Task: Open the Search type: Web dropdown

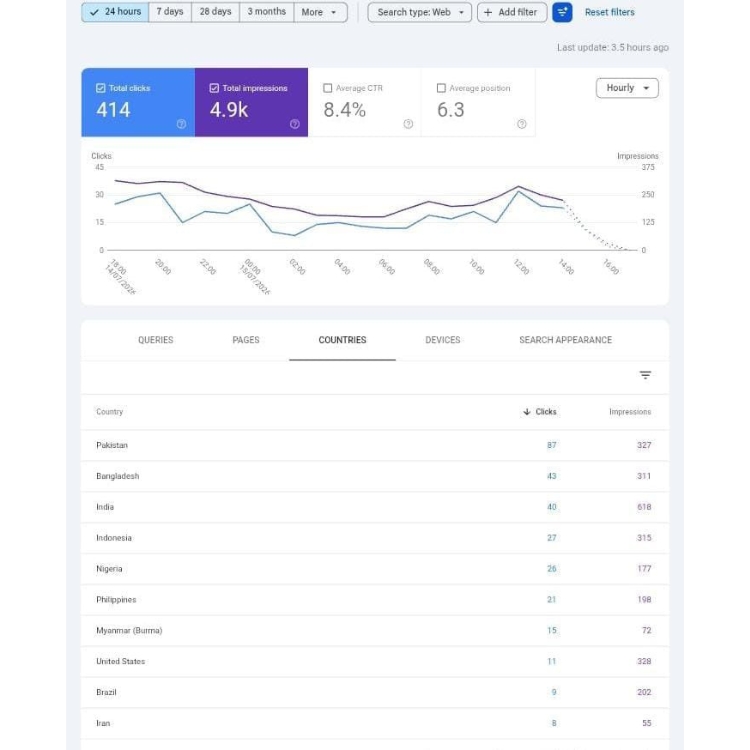Action: (419, 12)
